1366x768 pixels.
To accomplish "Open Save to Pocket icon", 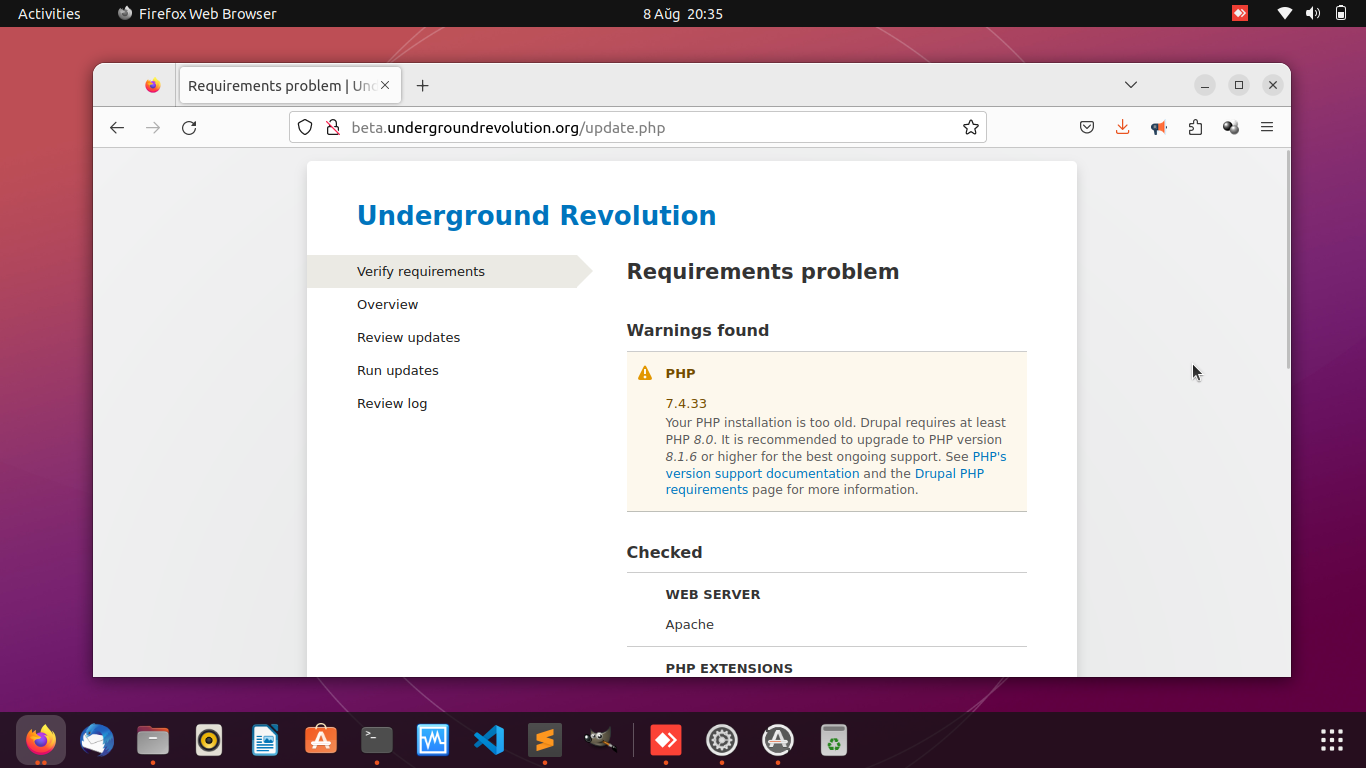I will coord(1087,127).
